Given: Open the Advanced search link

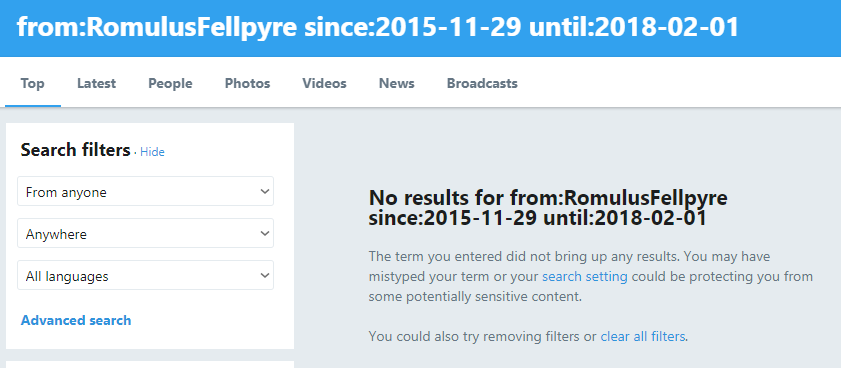Looking at the screenshot, I should click(x=76, y=320).
